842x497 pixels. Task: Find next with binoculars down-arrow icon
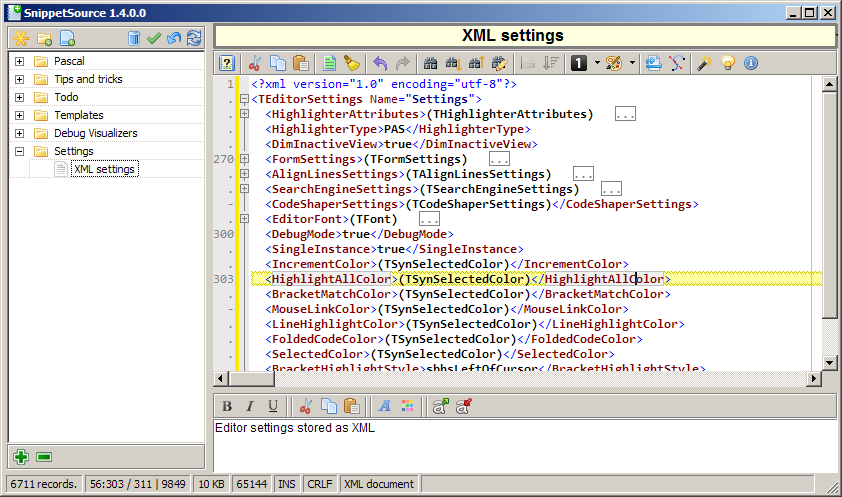point(453,63)
